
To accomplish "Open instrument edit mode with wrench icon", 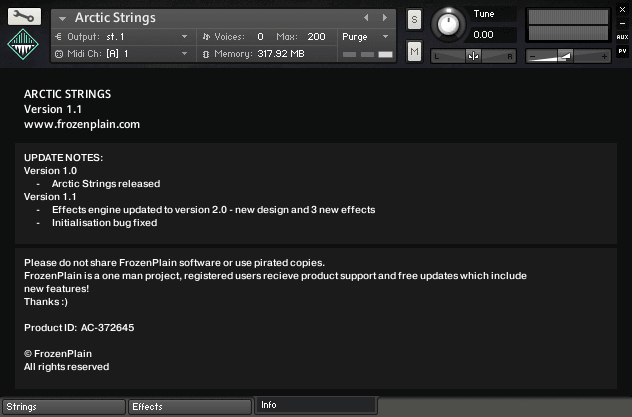I will [x=24, y=16].
